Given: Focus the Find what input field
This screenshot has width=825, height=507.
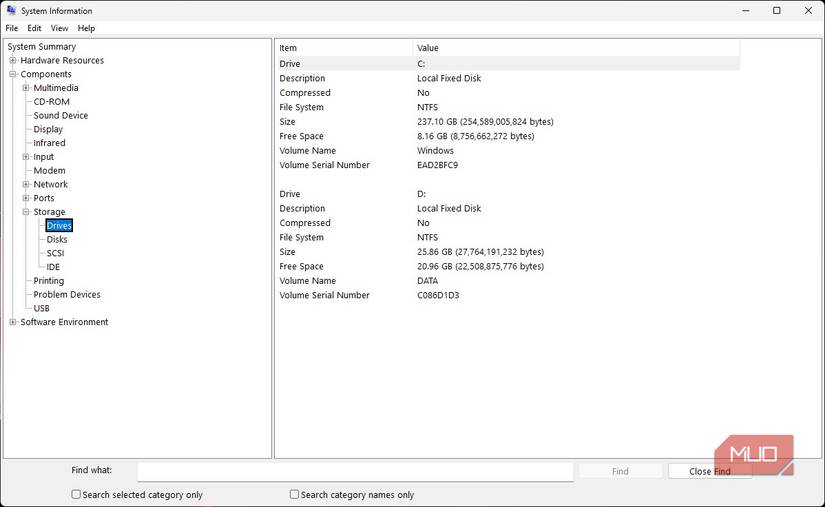Looking at the screenshot, I should (355, 472).
